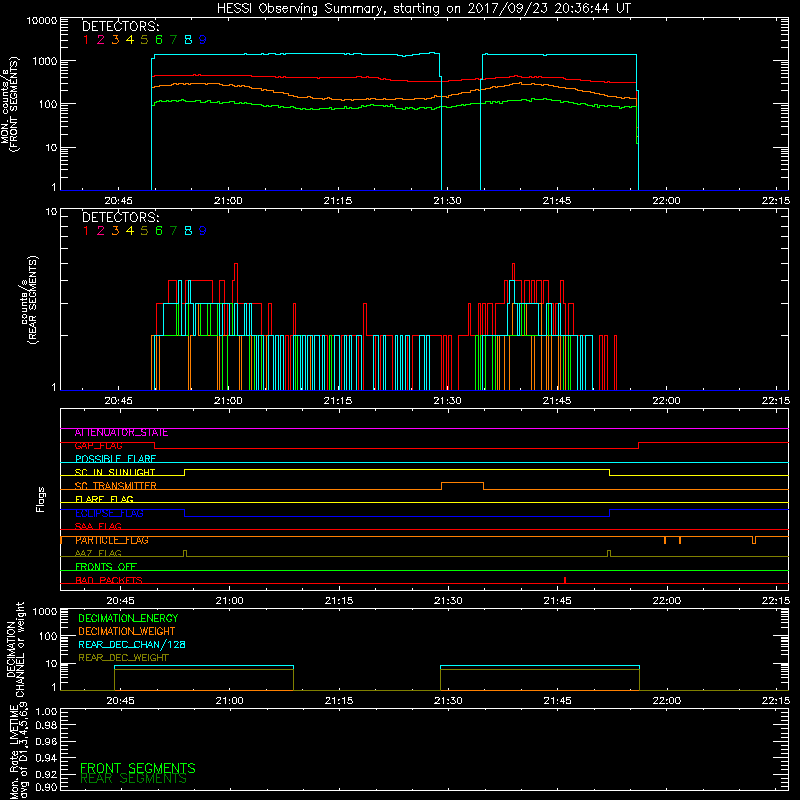
Task: Click the SC_TRANSMITTER flag label
Action: click(x=116, y=486)
